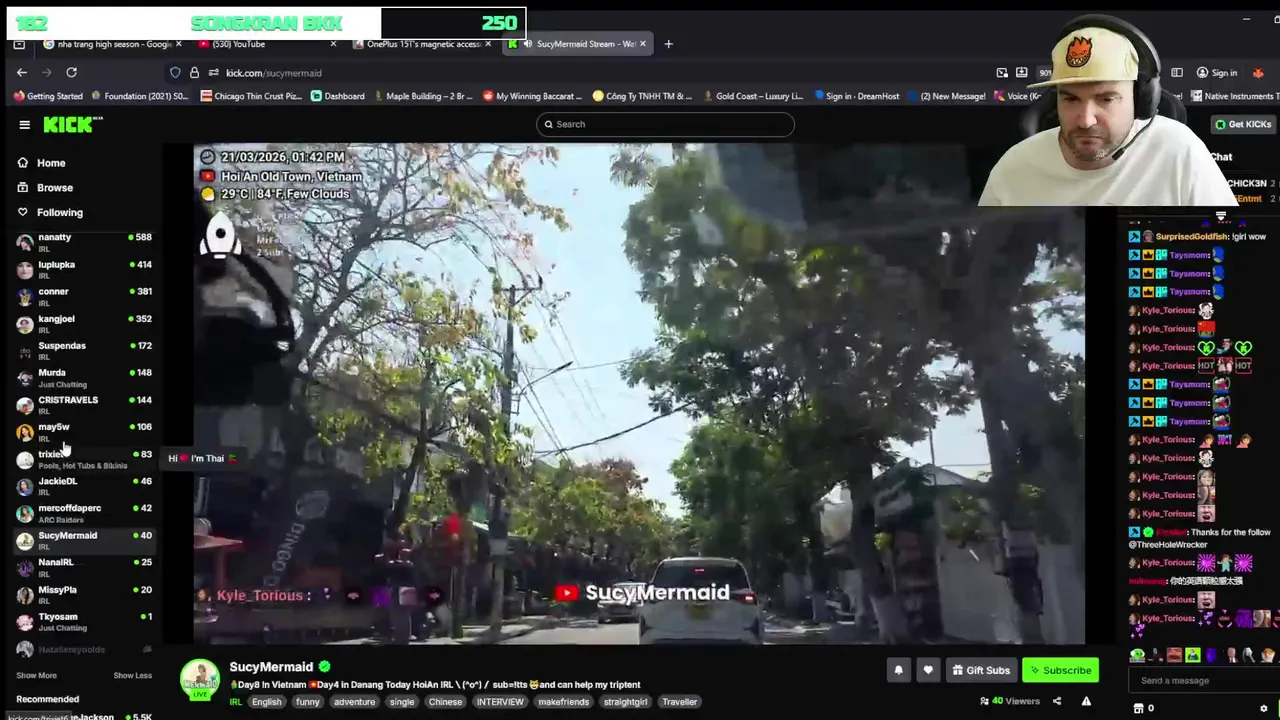Open kangjoel channel in sidebar
The height and width of the screenshot is (720, 1280).
84,323
